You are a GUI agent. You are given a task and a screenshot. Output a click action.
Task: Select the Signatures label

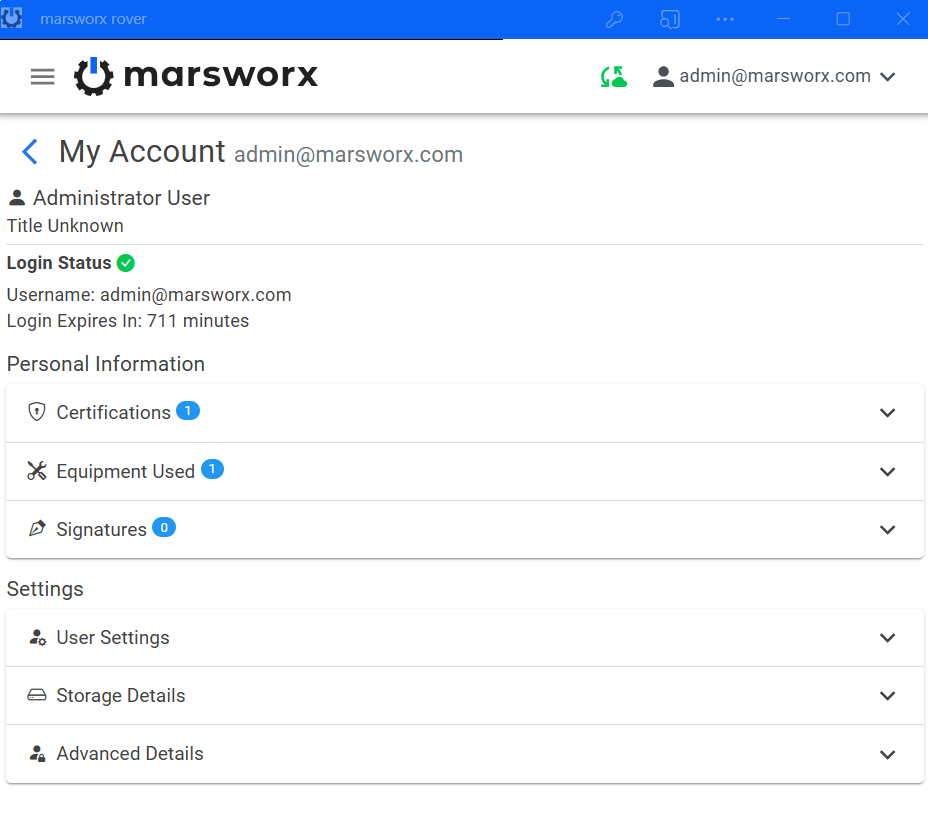click(x=101, y=530)
